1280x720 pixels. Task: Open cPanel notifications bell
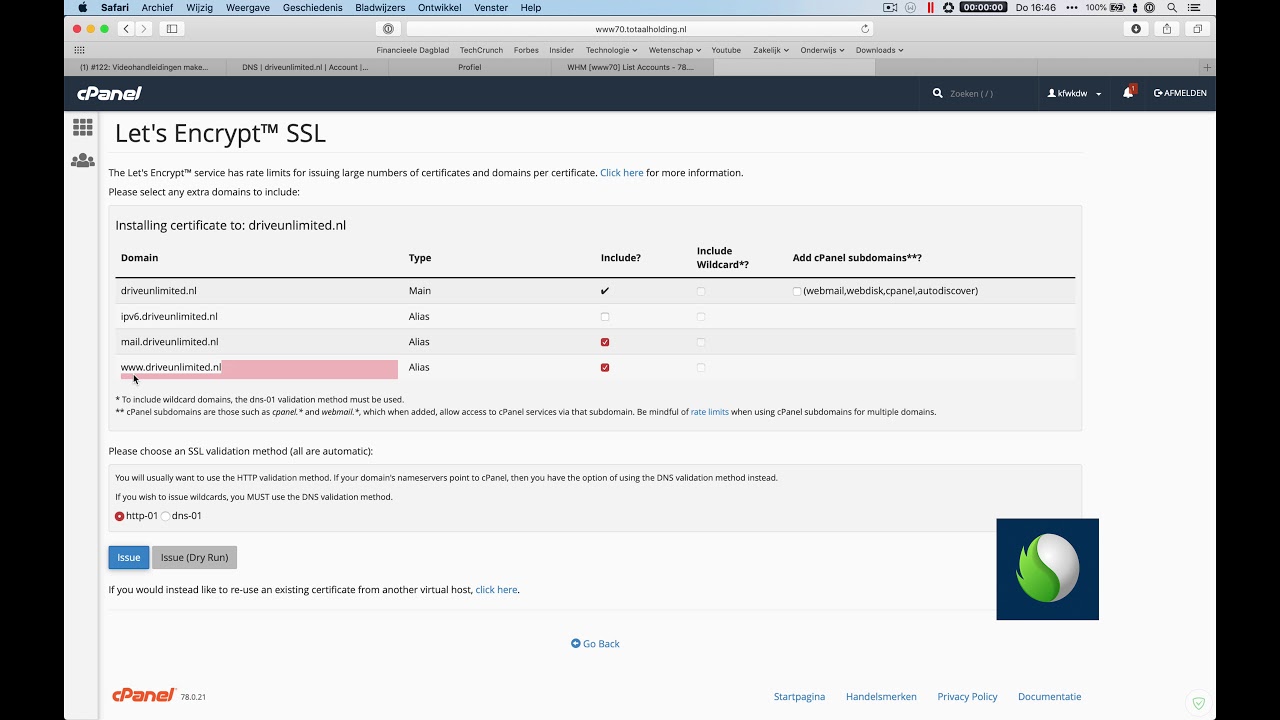(x=1128, y=93)
